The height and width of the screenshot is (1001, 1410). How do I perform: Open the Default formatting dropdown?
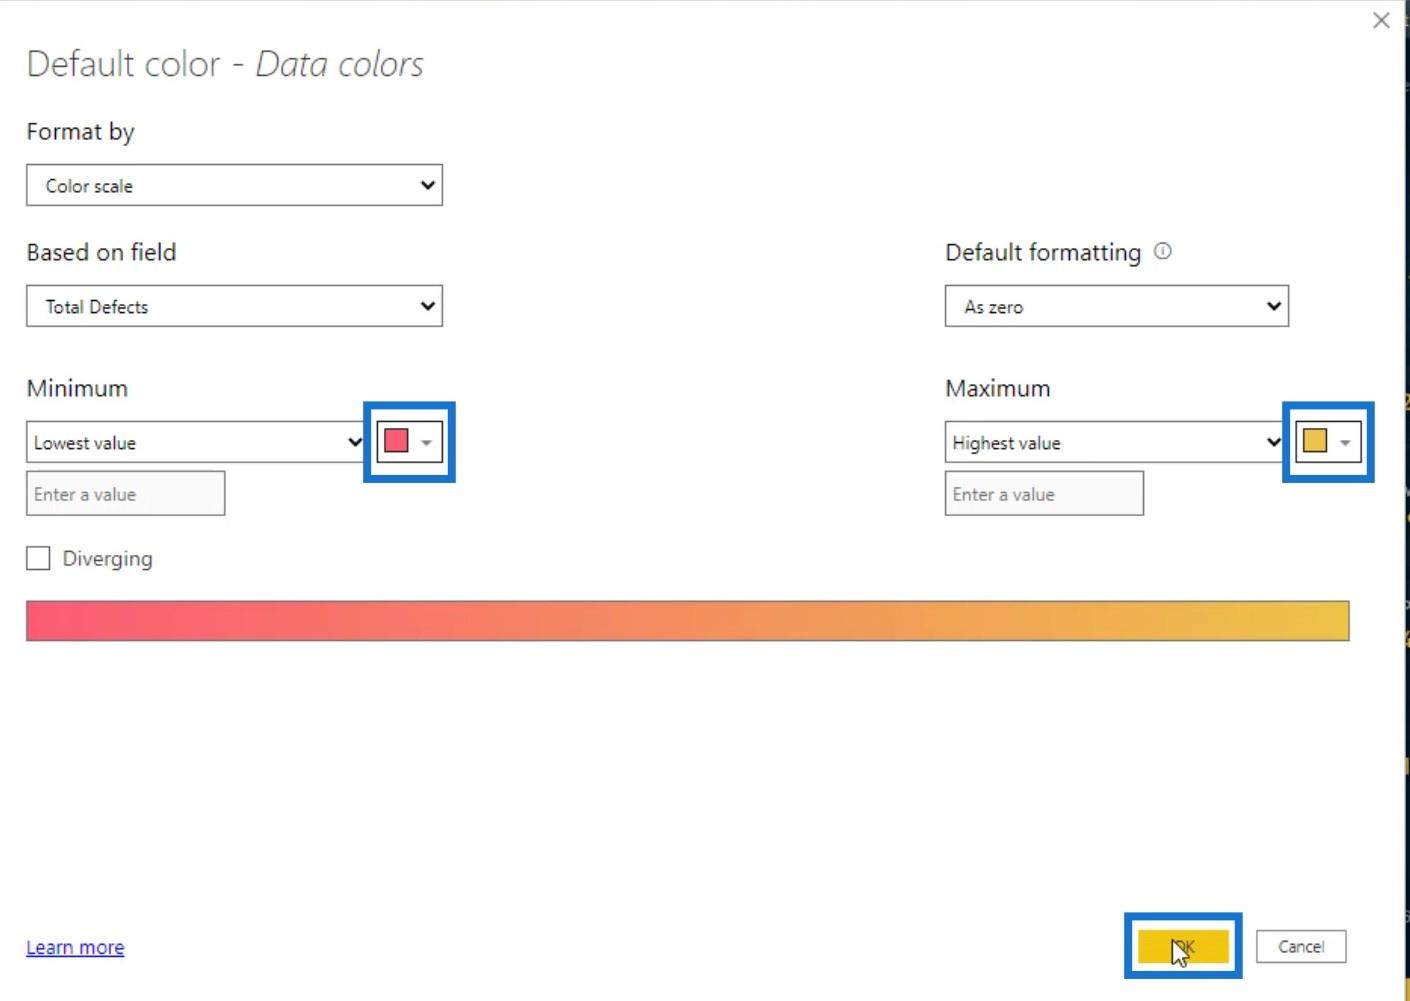[1116, 306]
